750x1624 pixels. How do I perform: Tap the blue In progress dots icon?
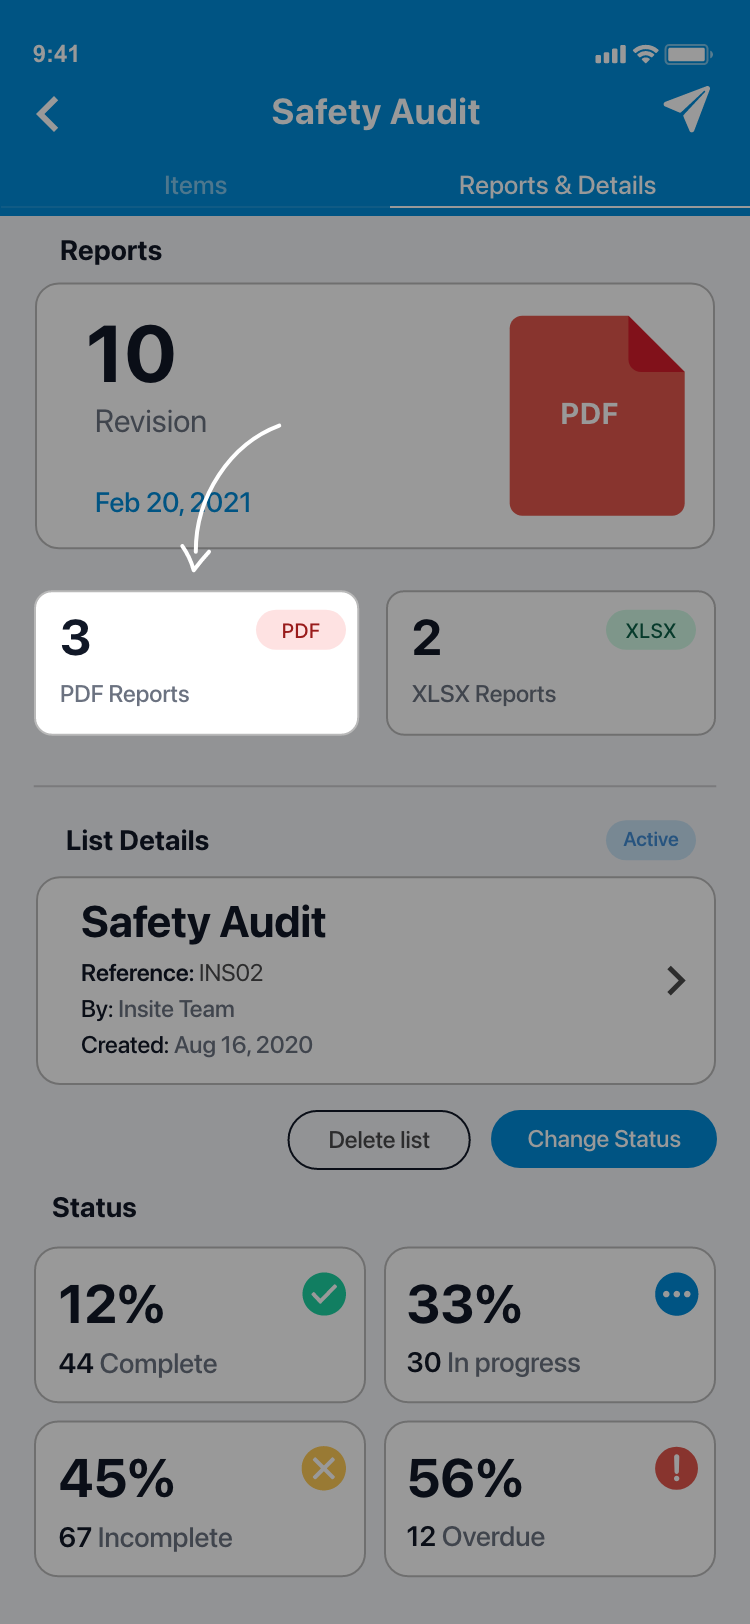[676, 1295]
